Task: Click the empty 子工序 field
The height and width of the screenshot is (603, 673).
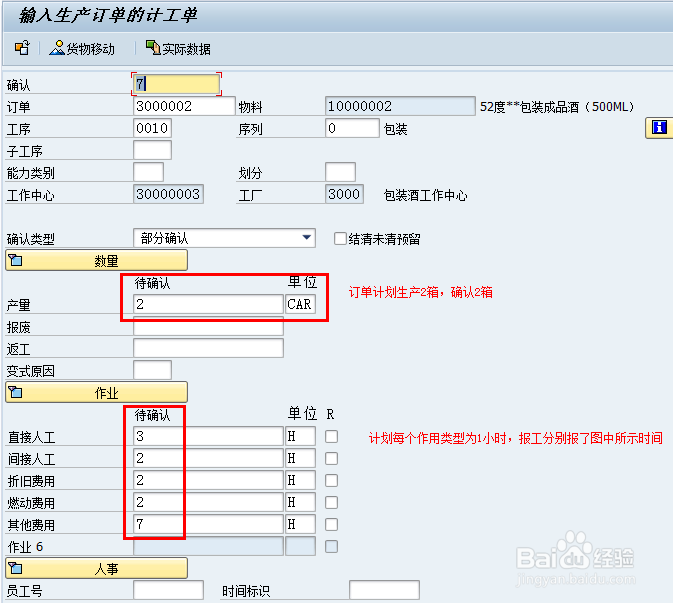Action: pyautogui.click(x=152, y=150)
